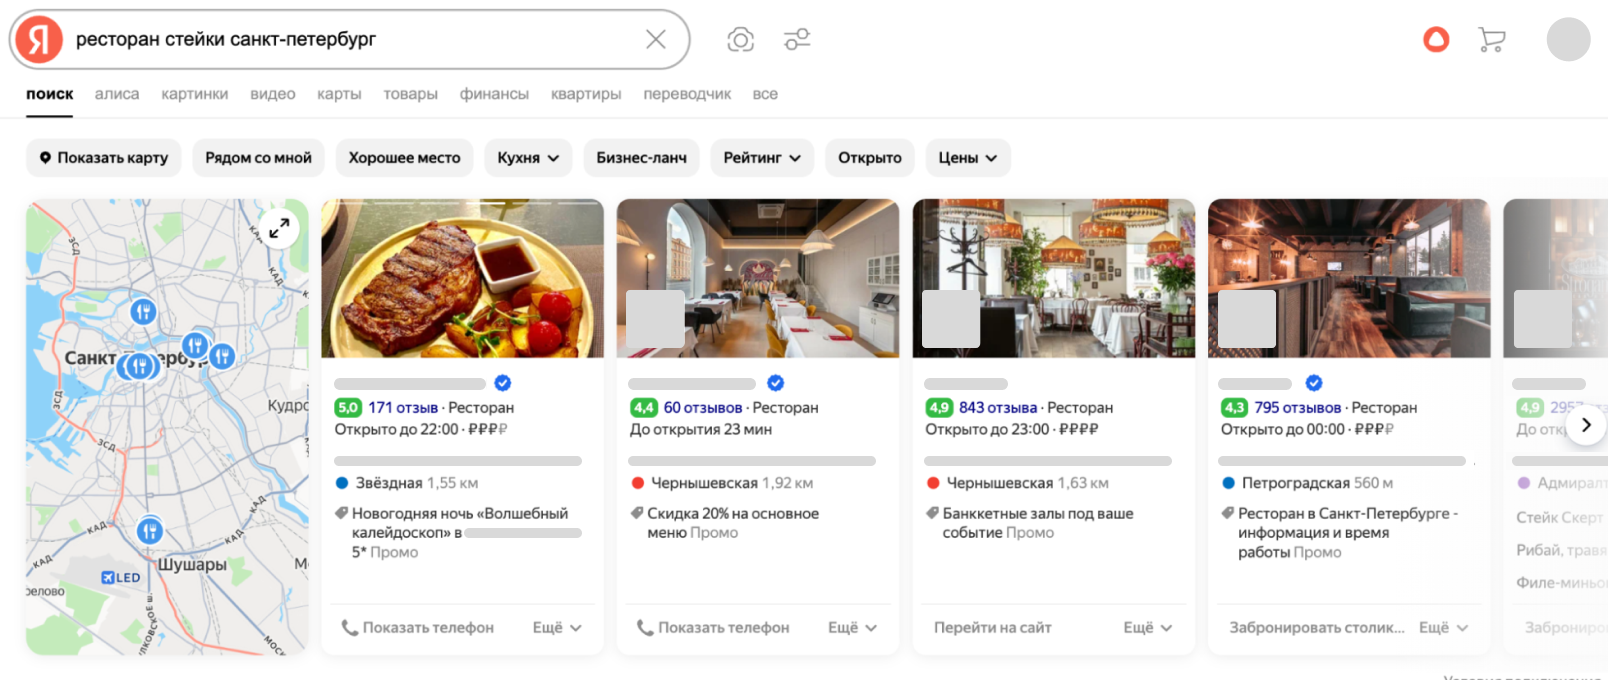Screen dimensions: 1608x680
Task: Open 843 отзыва reviews link
Action: [x=998, y=408]
